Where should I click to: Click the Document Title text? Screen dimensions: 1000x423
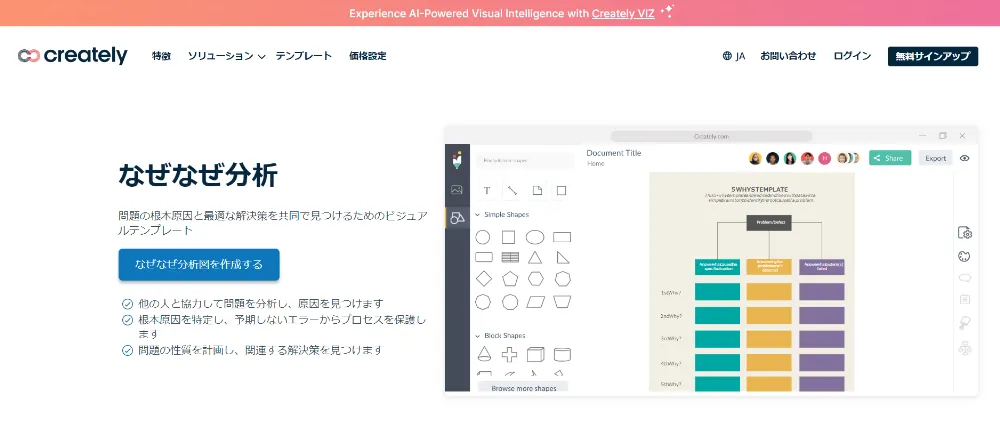[x=614, y=153]
